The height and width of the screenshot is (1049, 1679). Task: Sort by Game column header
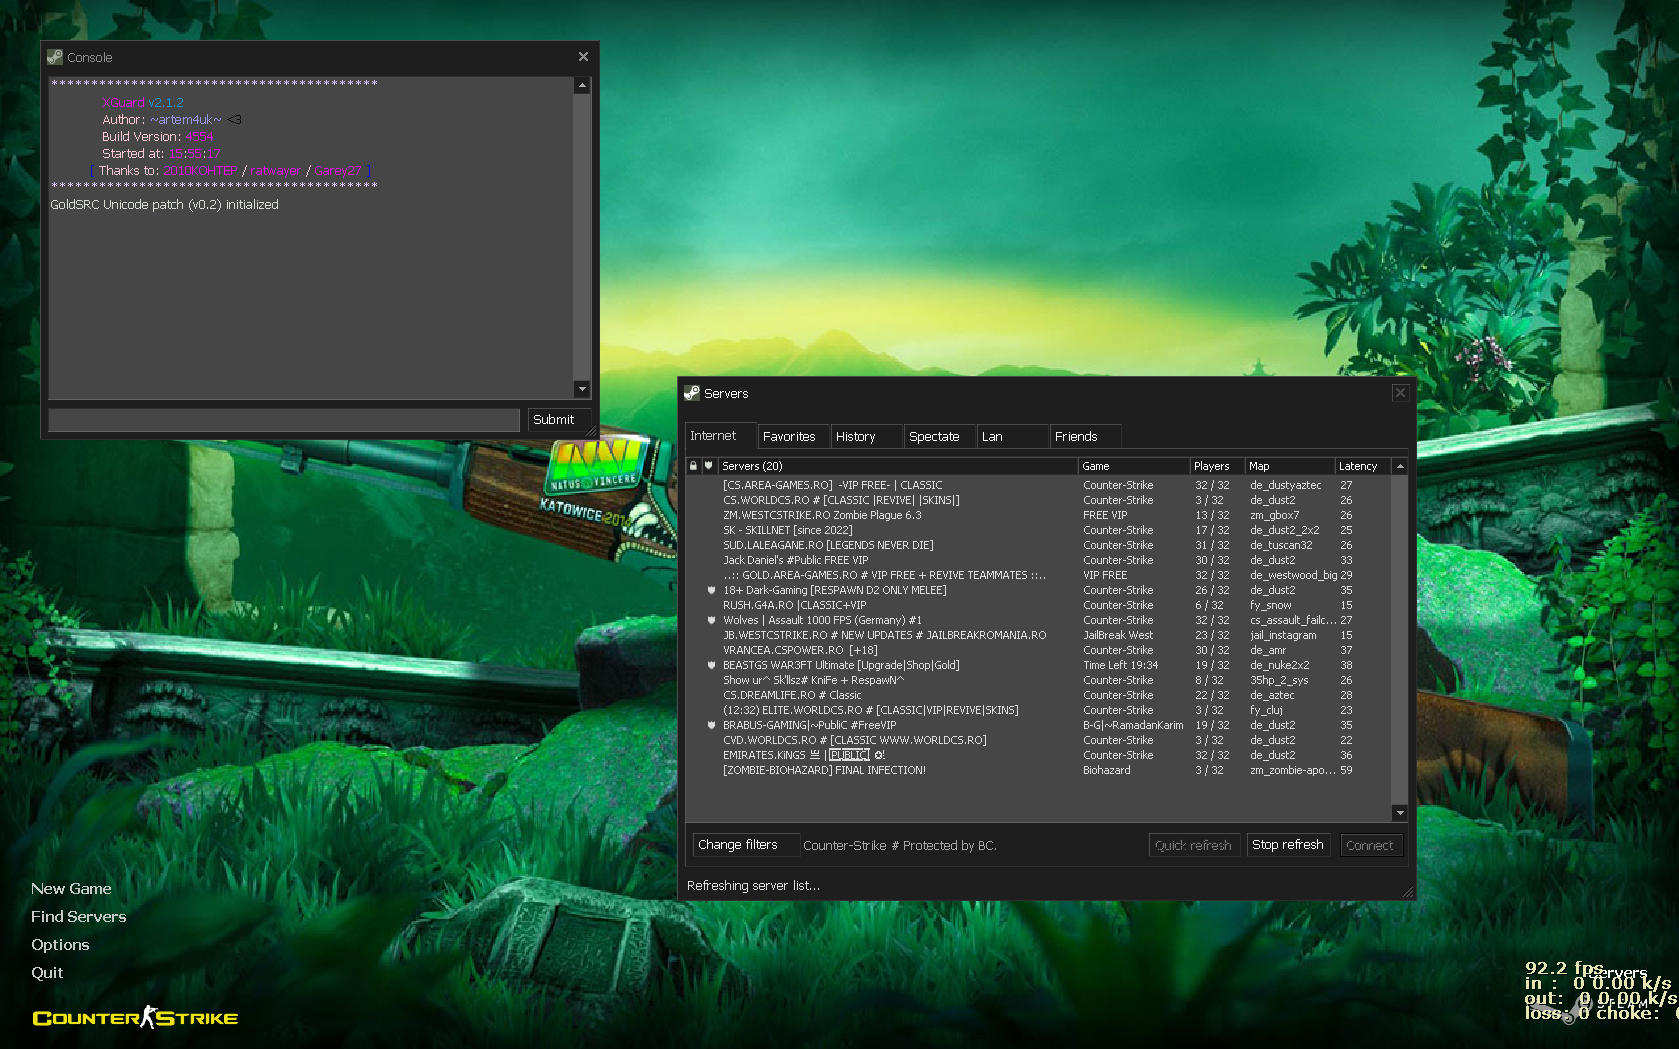[x=1134, y=466]
